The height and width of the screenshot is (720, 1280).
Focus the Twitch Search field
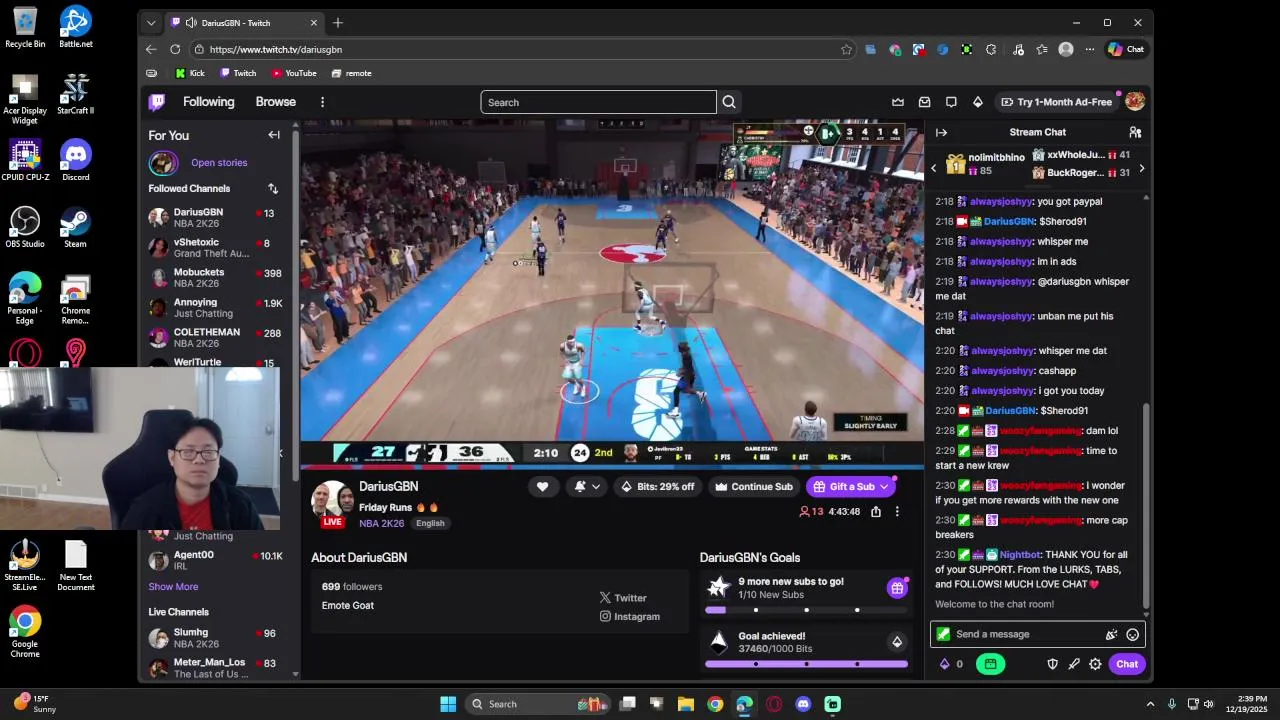tap(598, 102)
